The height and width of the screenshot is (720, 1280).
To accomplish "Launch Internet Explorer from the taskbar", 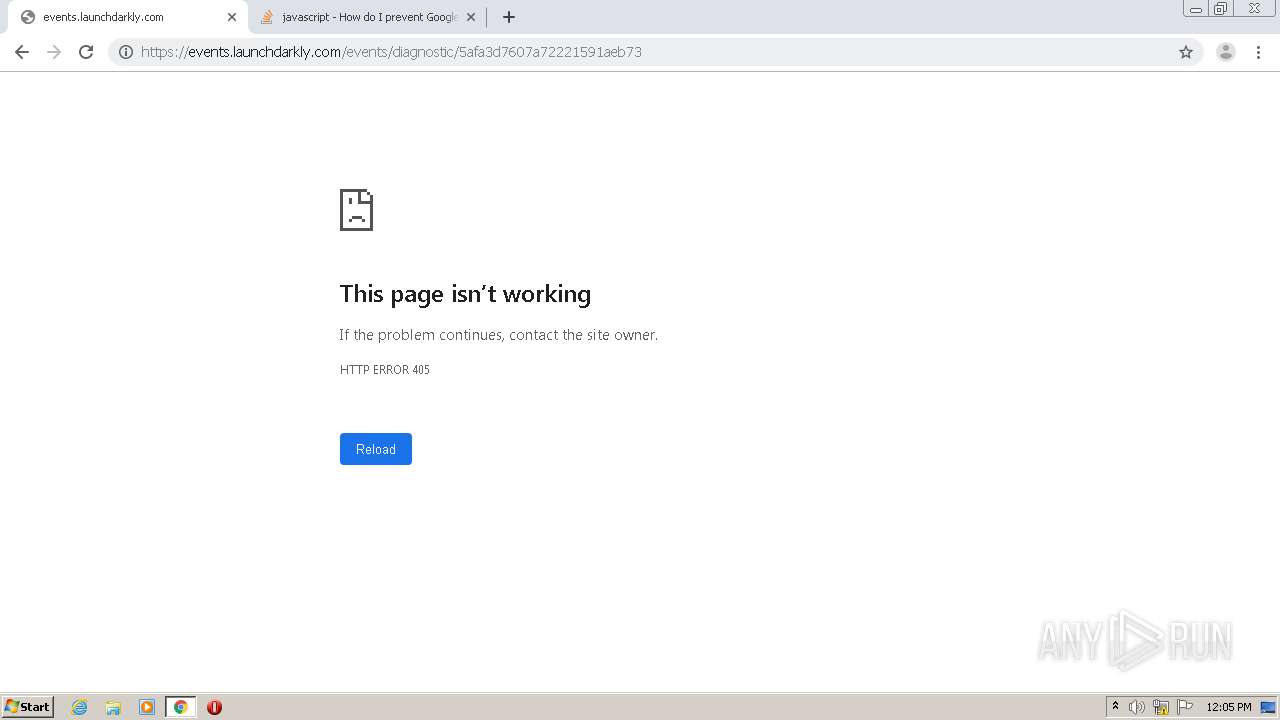I will 80,707.
